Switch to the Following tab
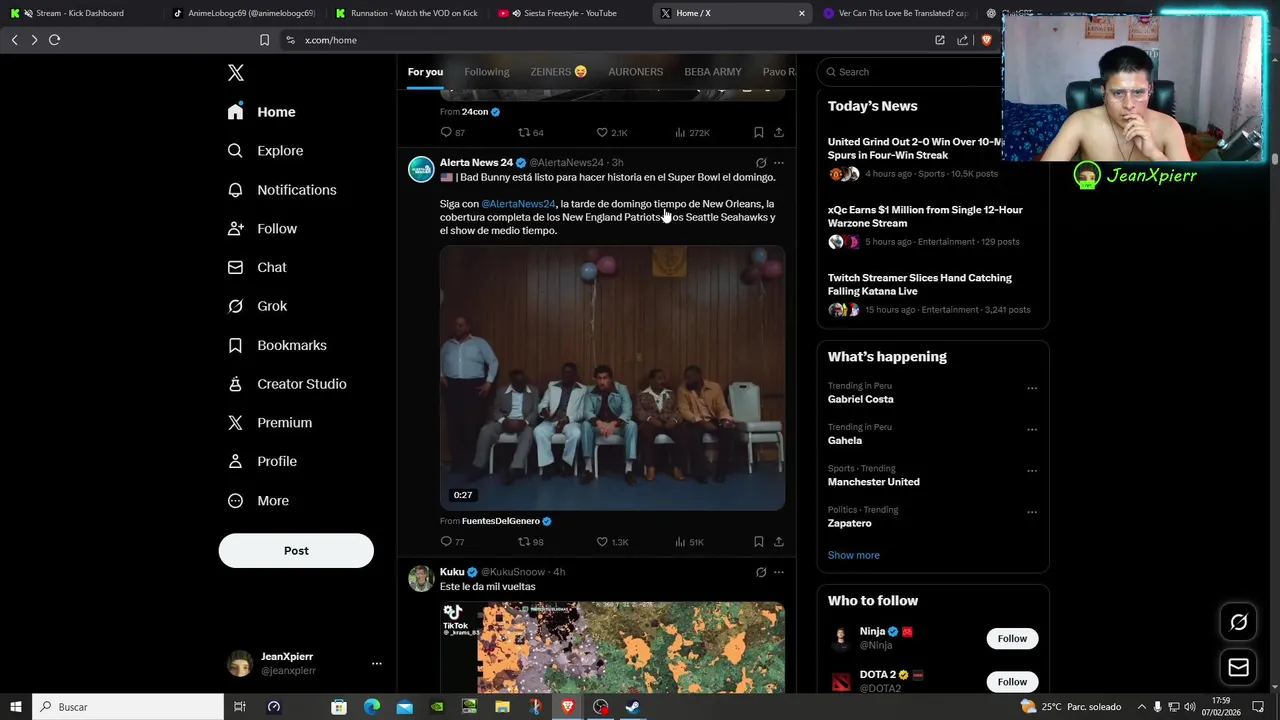 click(x=487, y=72)
